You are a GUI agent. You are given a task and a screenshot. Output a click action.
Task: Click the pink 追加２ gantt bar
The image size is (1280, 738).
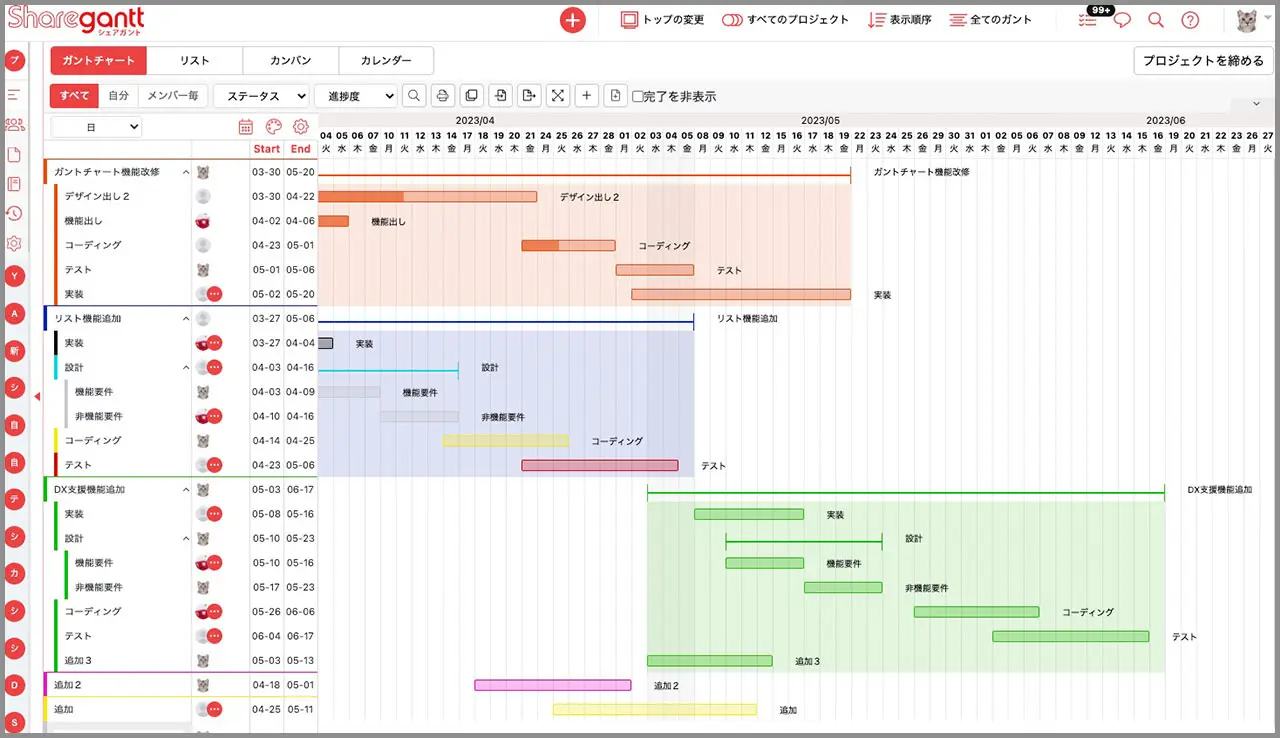click(553, 685)
